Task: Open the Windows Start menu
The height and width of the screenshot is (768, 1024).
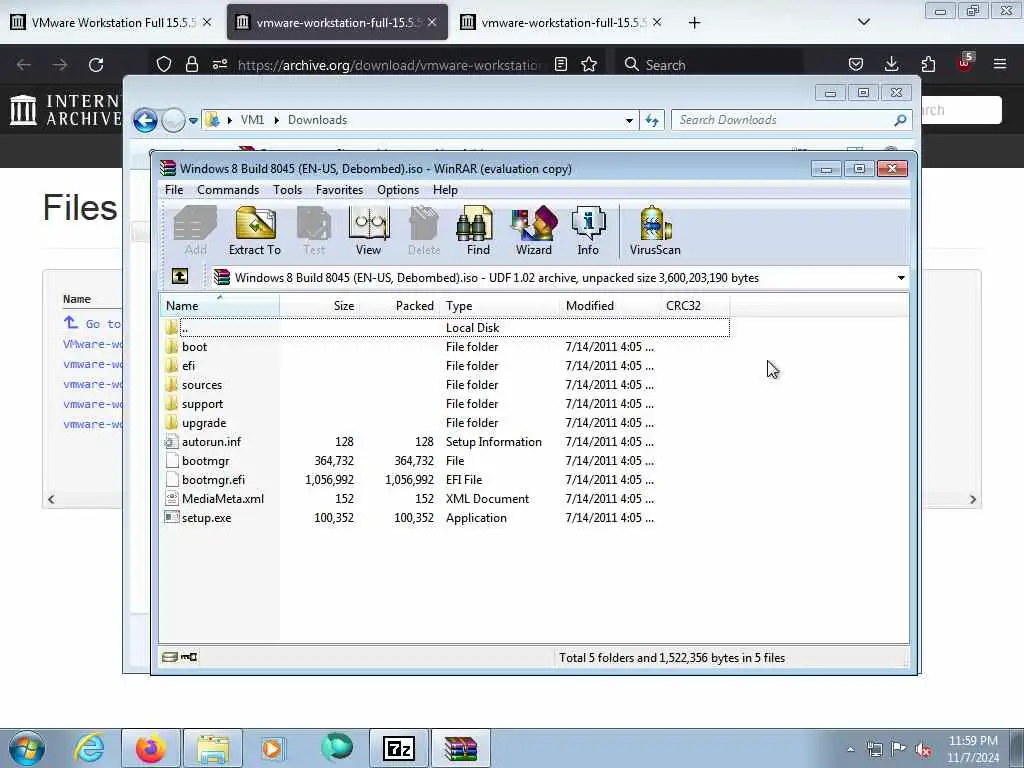Action: 27,748
